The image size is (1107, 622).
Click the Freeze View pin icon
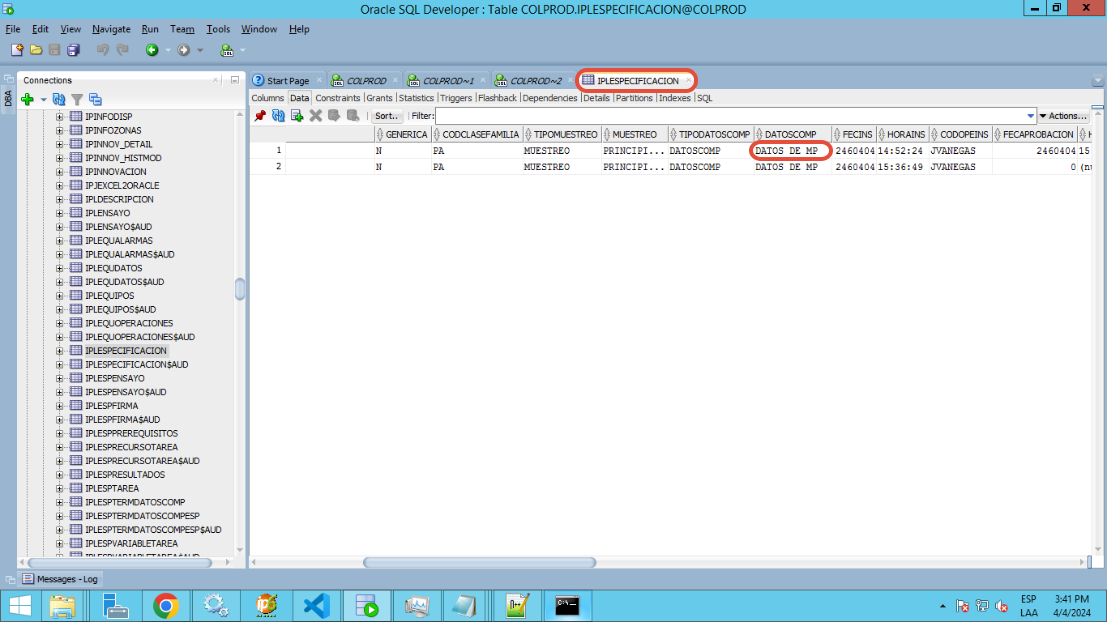coord(261,116)
